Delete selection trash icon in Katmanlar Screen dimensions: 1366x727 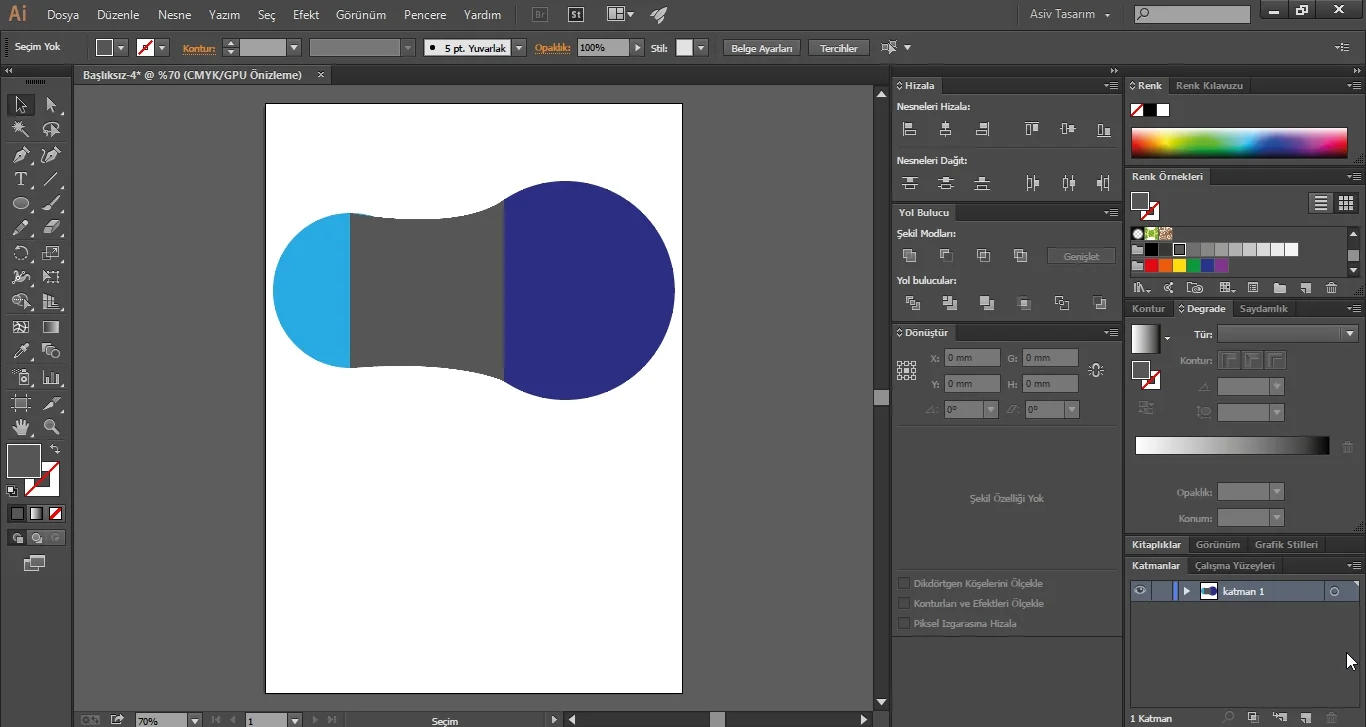coord(1331,718)
